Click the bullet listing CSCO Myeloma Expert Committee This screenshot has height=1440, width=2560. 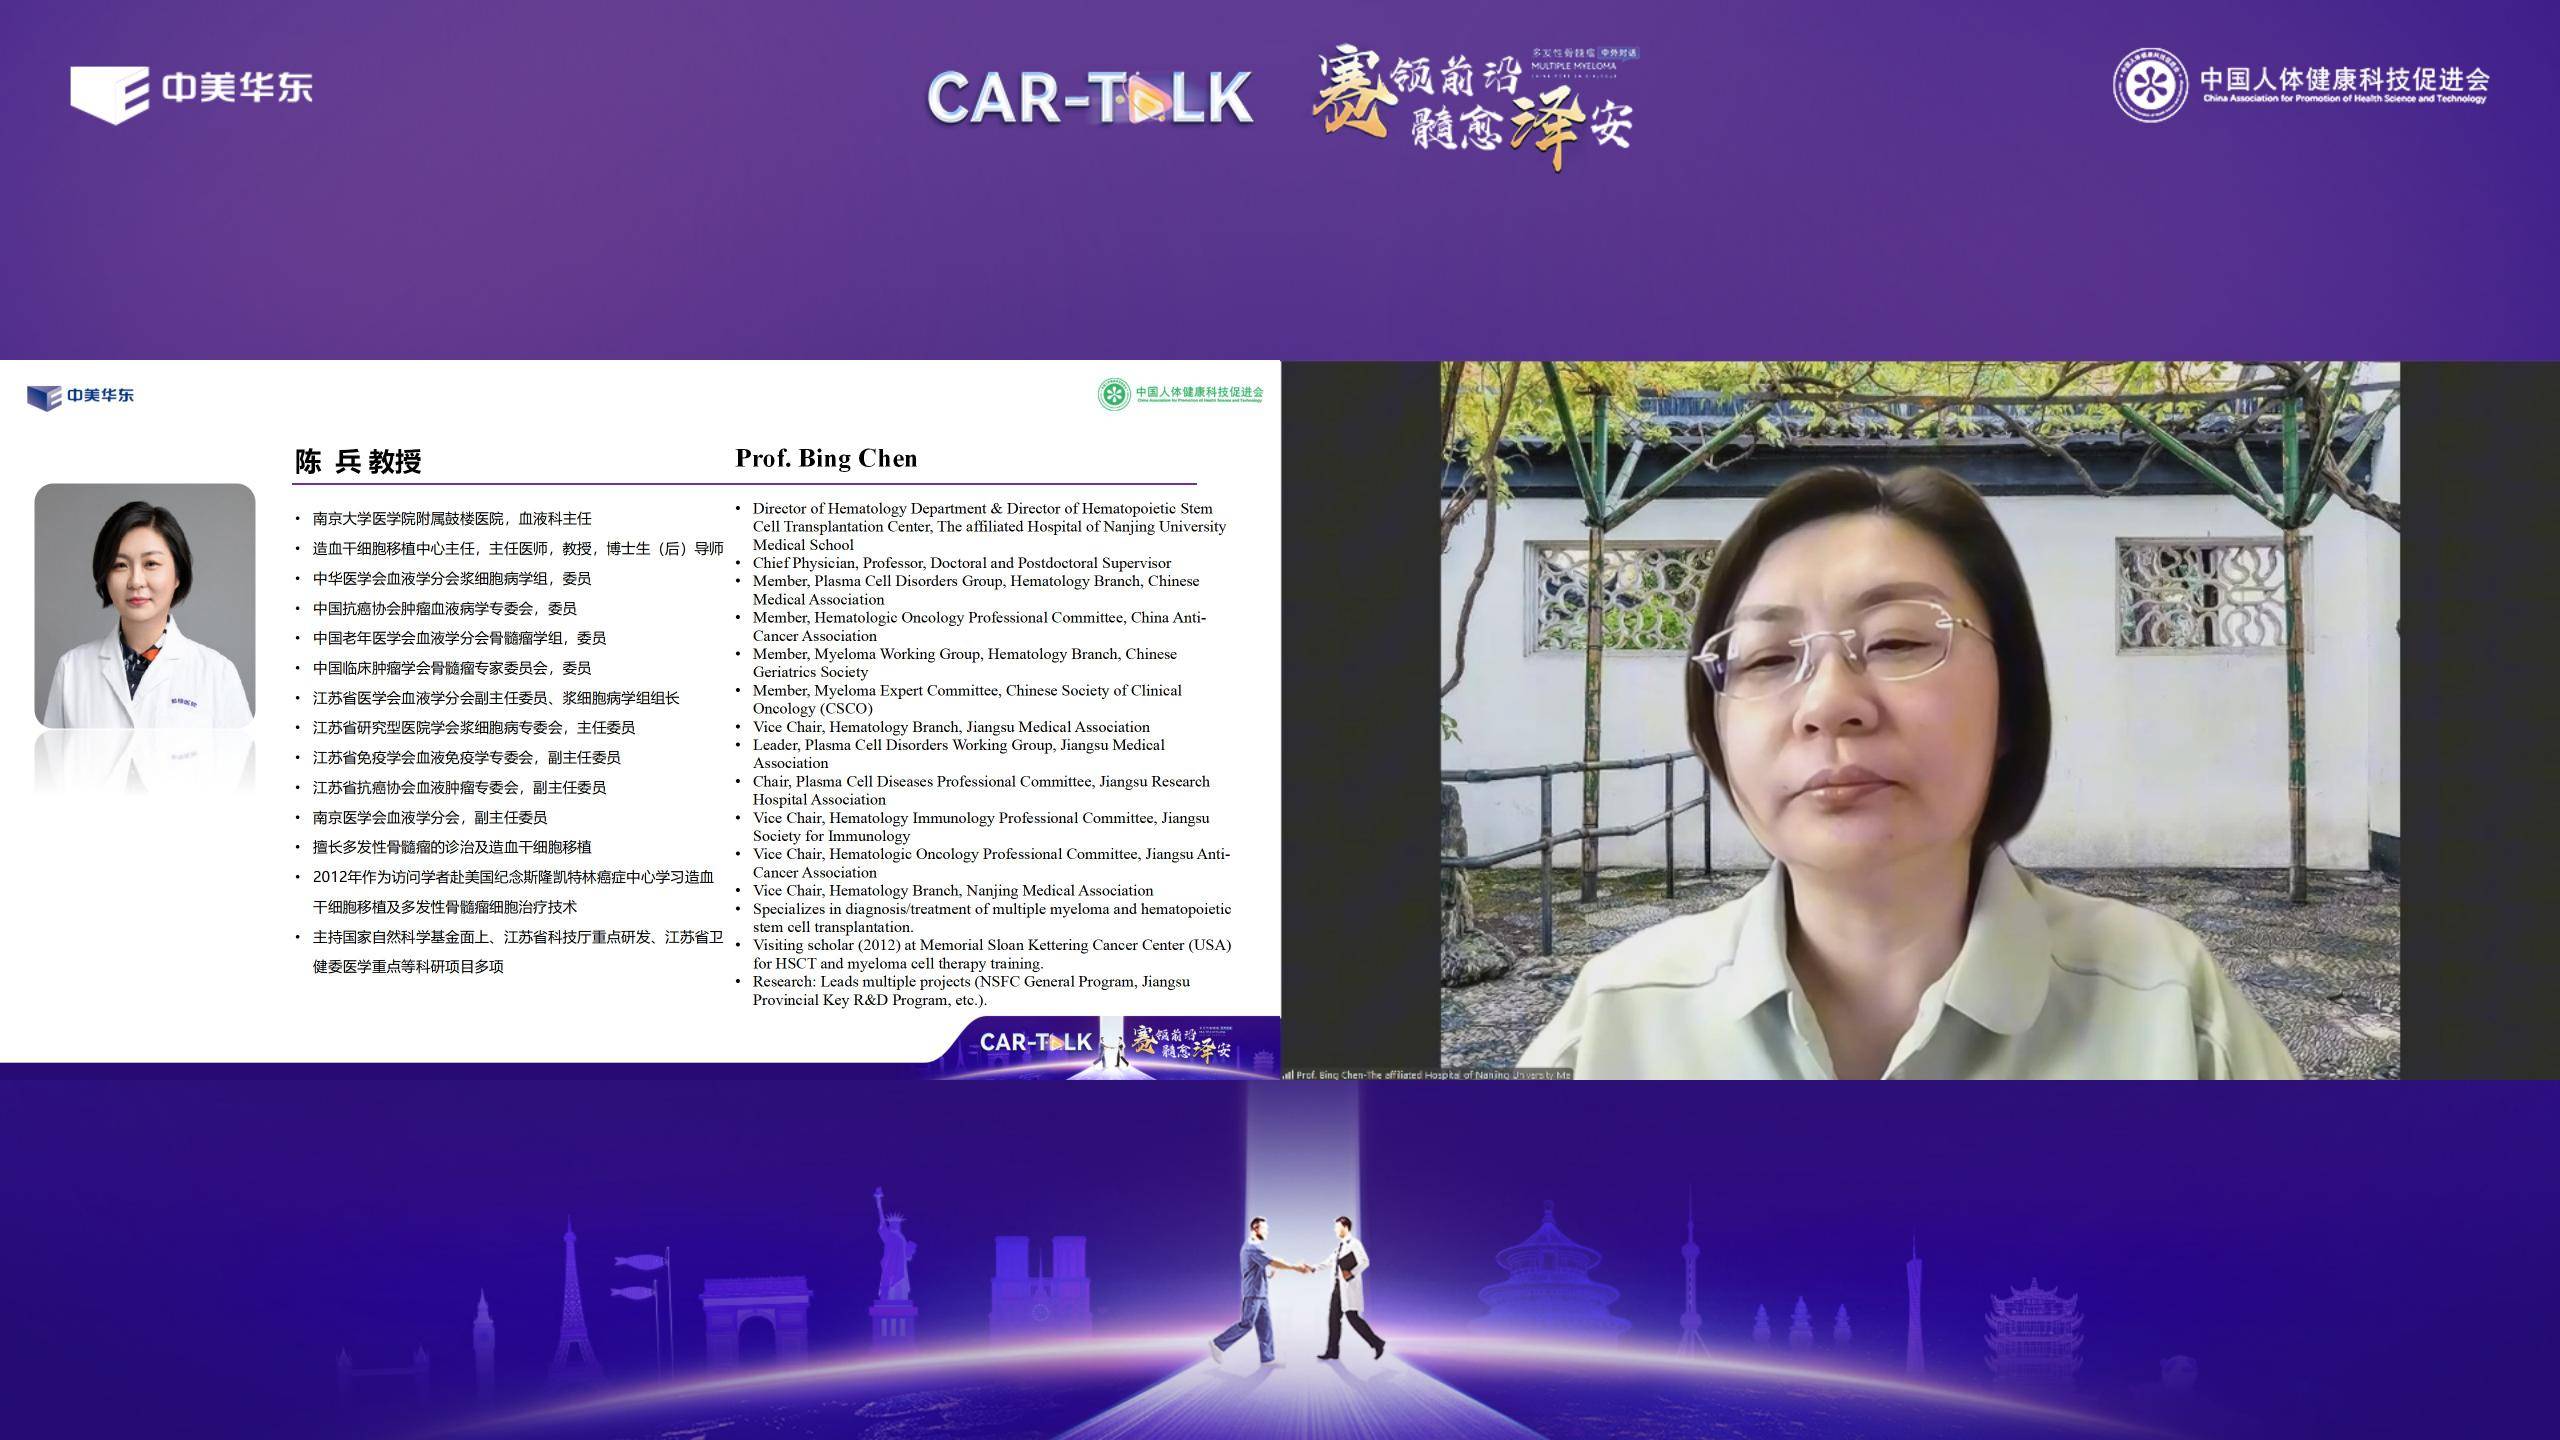(x=967, y=699)
